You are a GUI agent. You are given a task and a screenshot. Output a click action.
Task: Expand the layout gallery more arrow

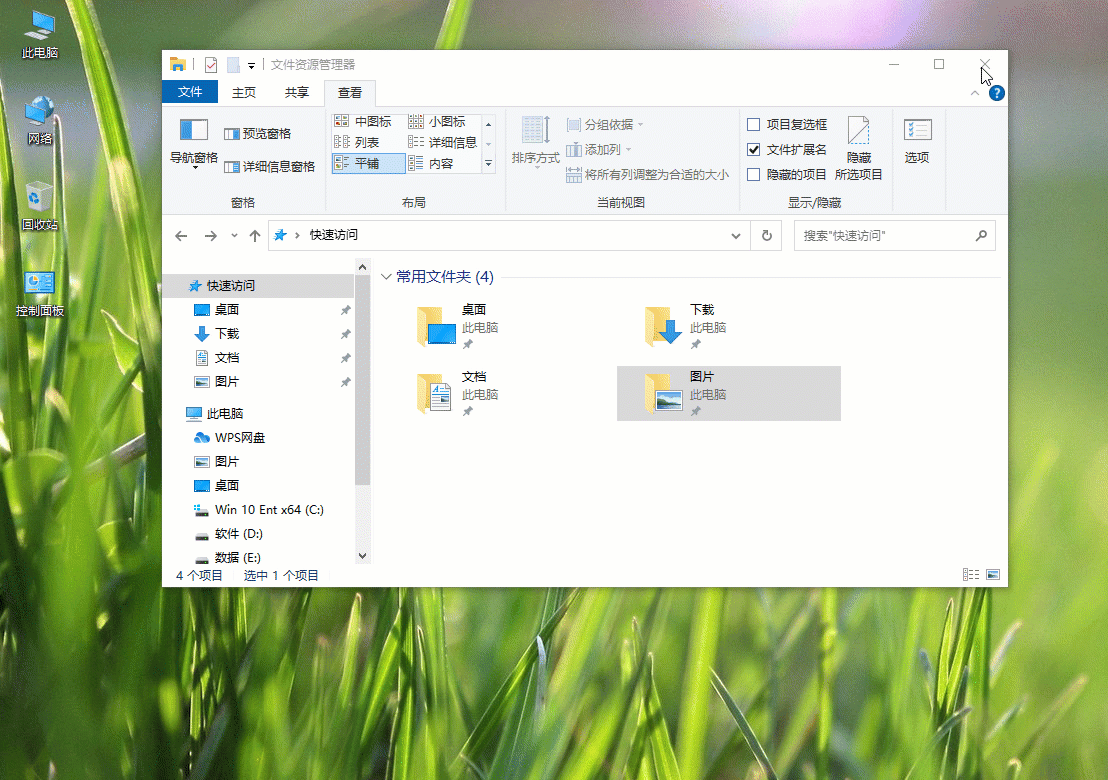(489, 163)
